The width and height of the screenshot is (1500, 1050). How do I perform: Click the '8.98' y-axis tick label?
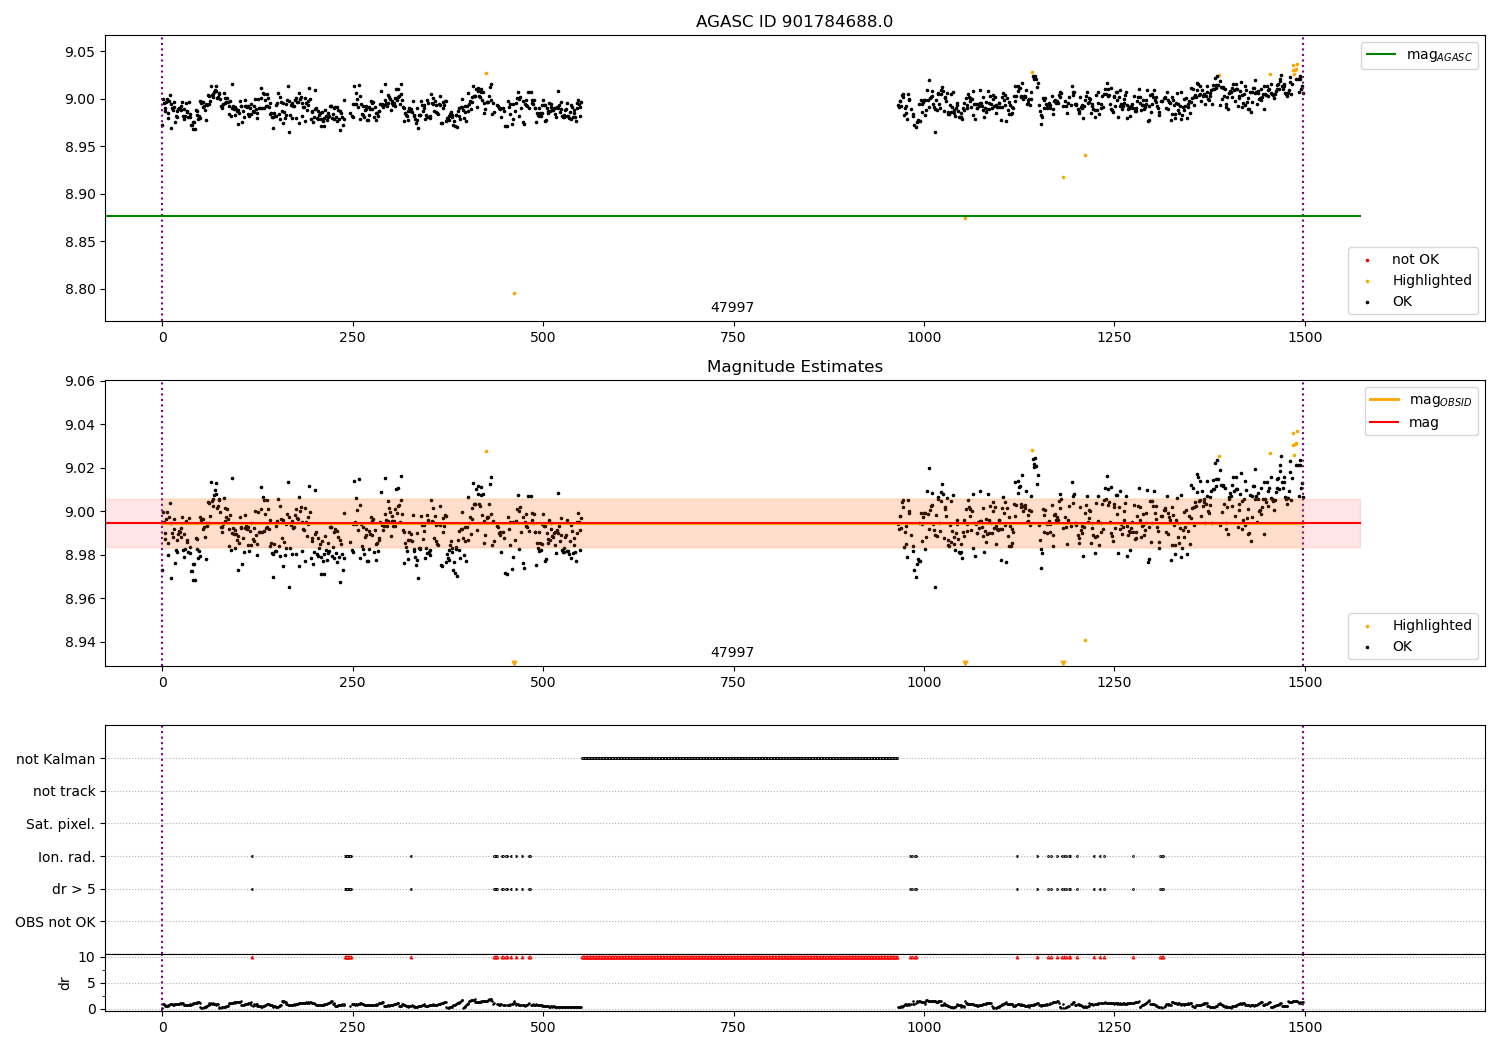click(80, 556)
